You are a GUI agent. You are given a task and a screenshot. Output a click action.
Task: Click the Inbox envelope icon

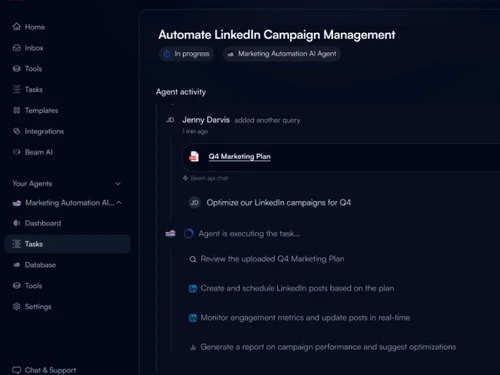pos(17,48)
